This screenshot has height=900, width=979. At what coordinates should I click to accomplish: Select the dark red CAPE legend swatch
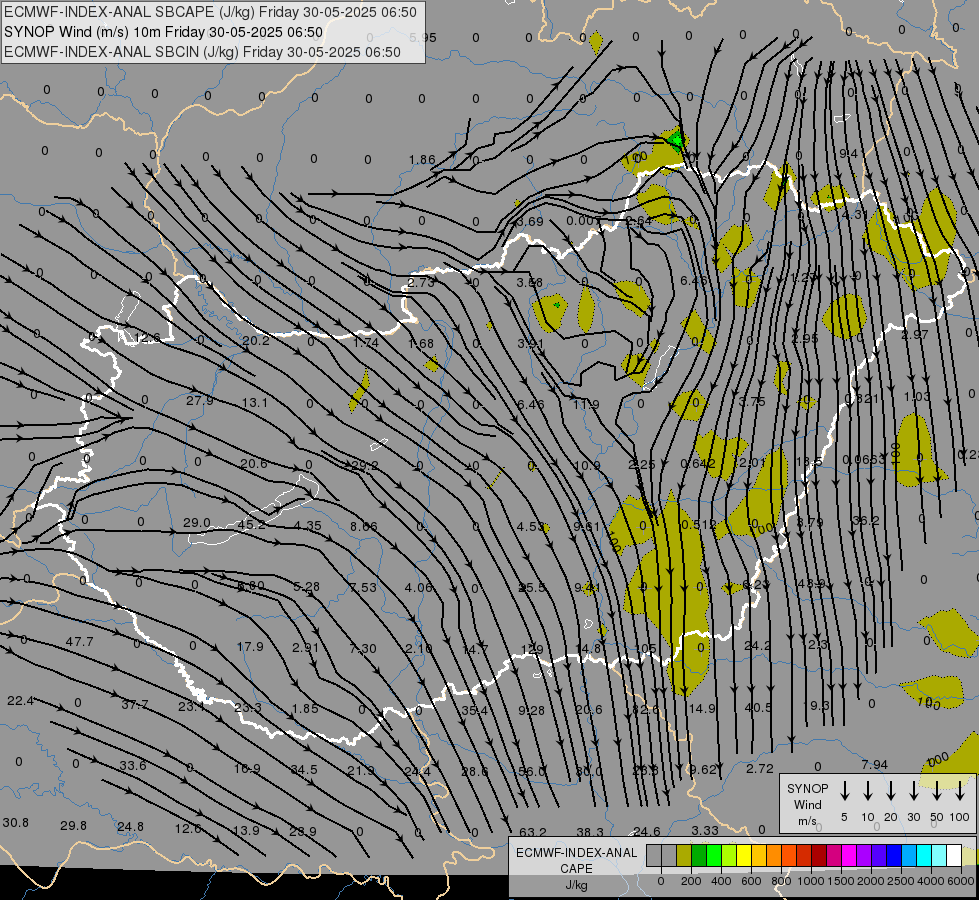819,855
